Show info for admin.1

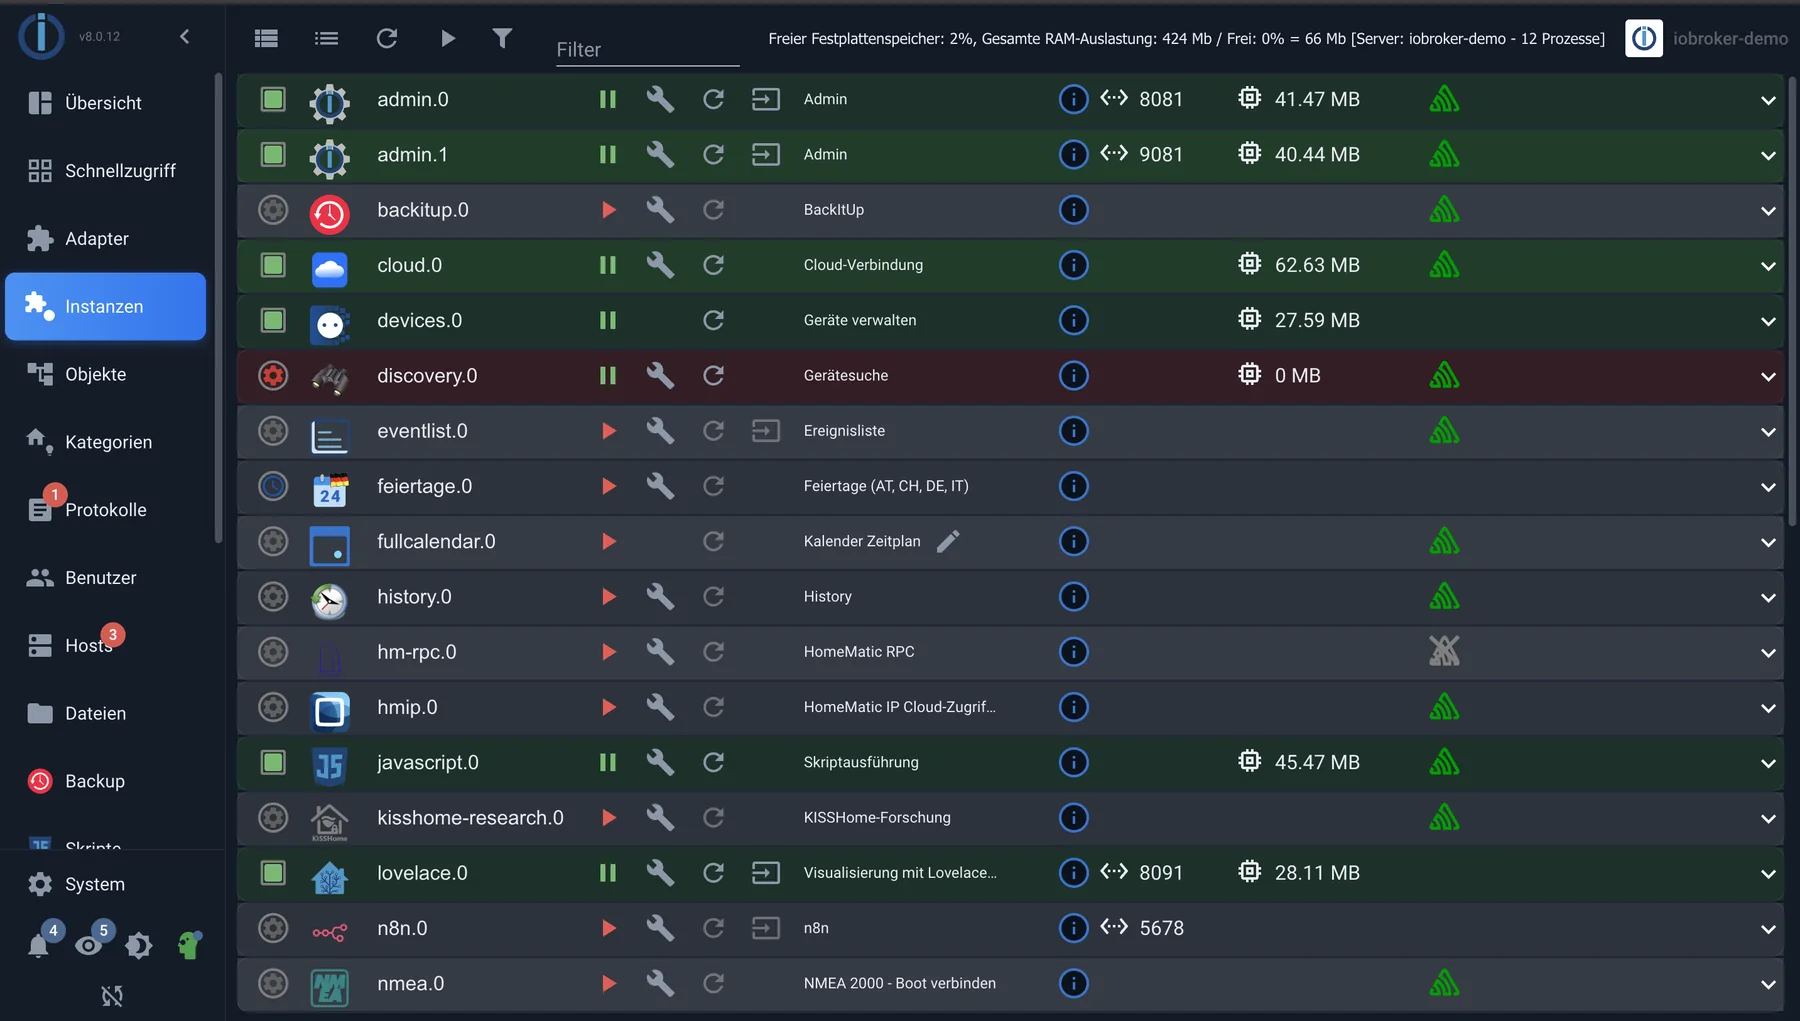click(x=1073, y=155)
